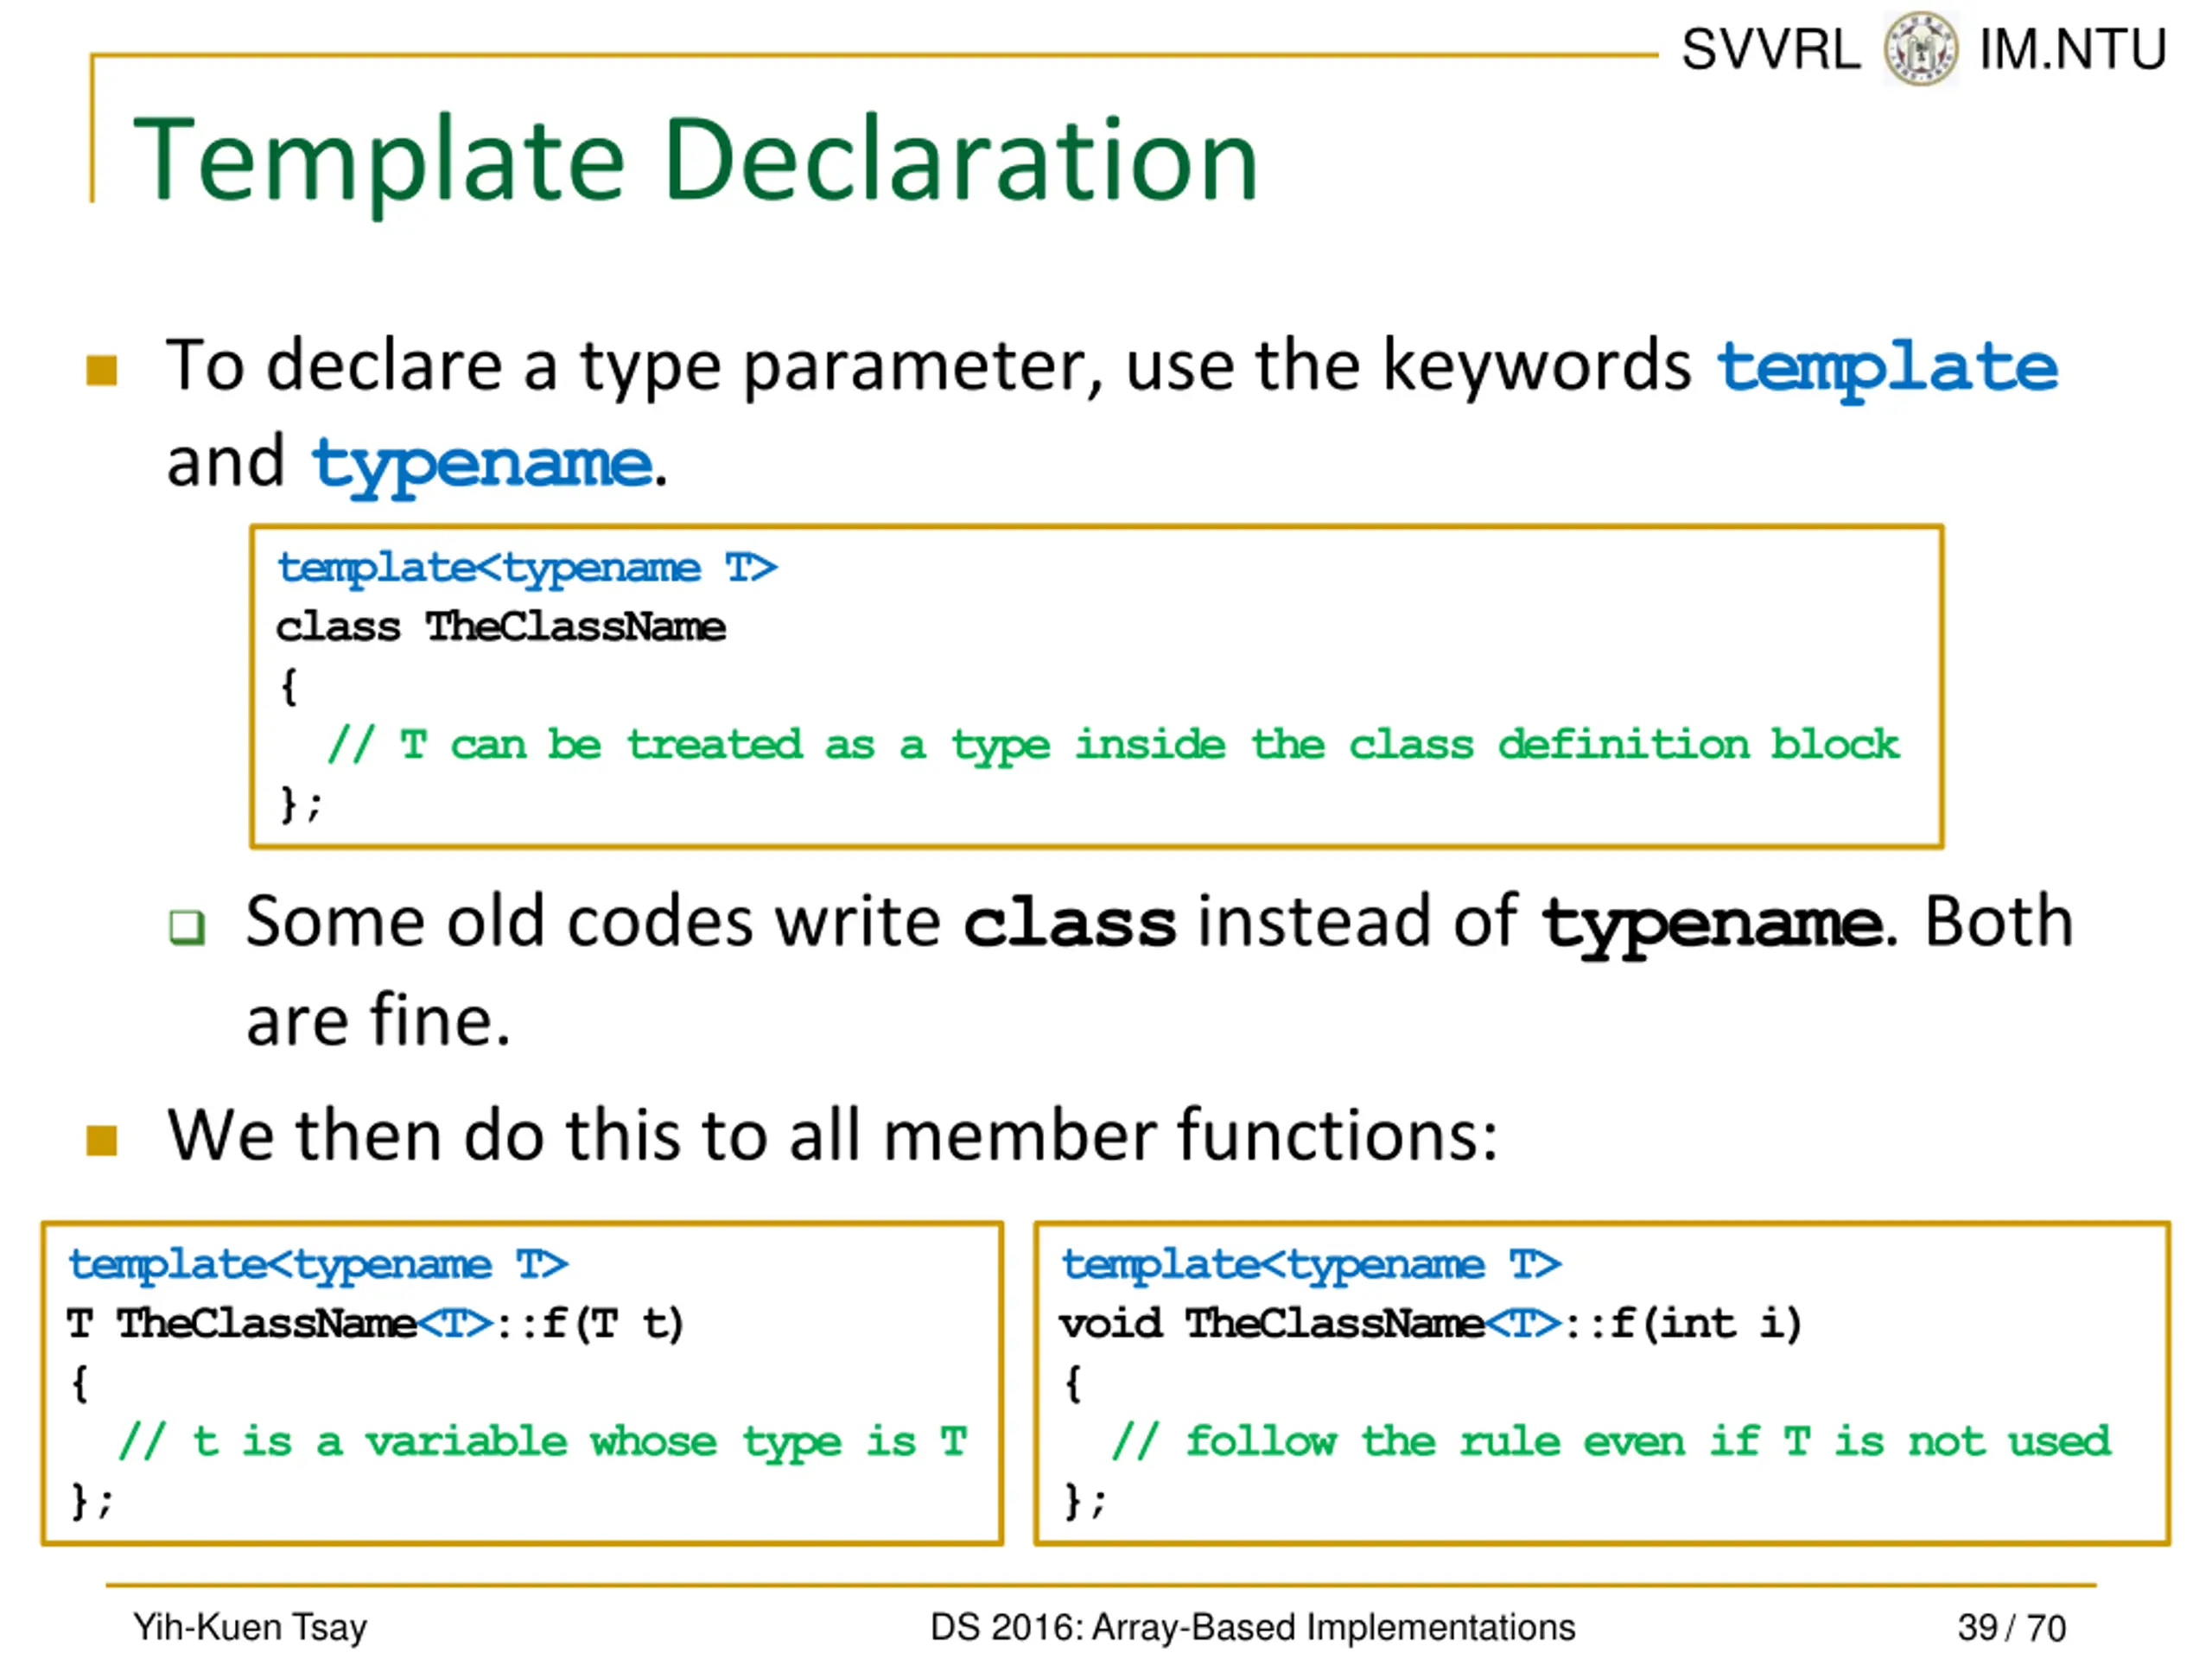The image size is (2212, 1659).
Task: Click the first gold square bullet
Action: click(x=102, y=370)
